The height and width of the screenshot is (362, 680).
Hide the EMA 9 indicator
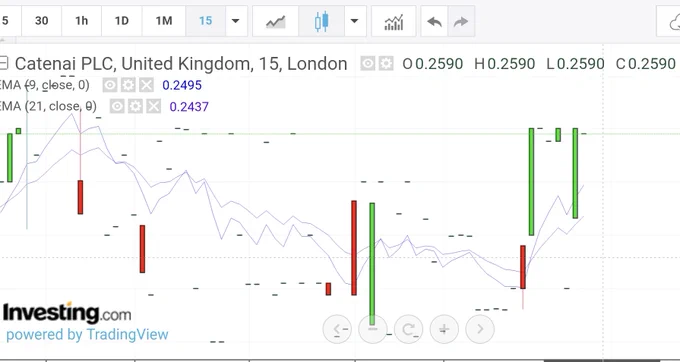pyautogui.click(x=110, y=85)
